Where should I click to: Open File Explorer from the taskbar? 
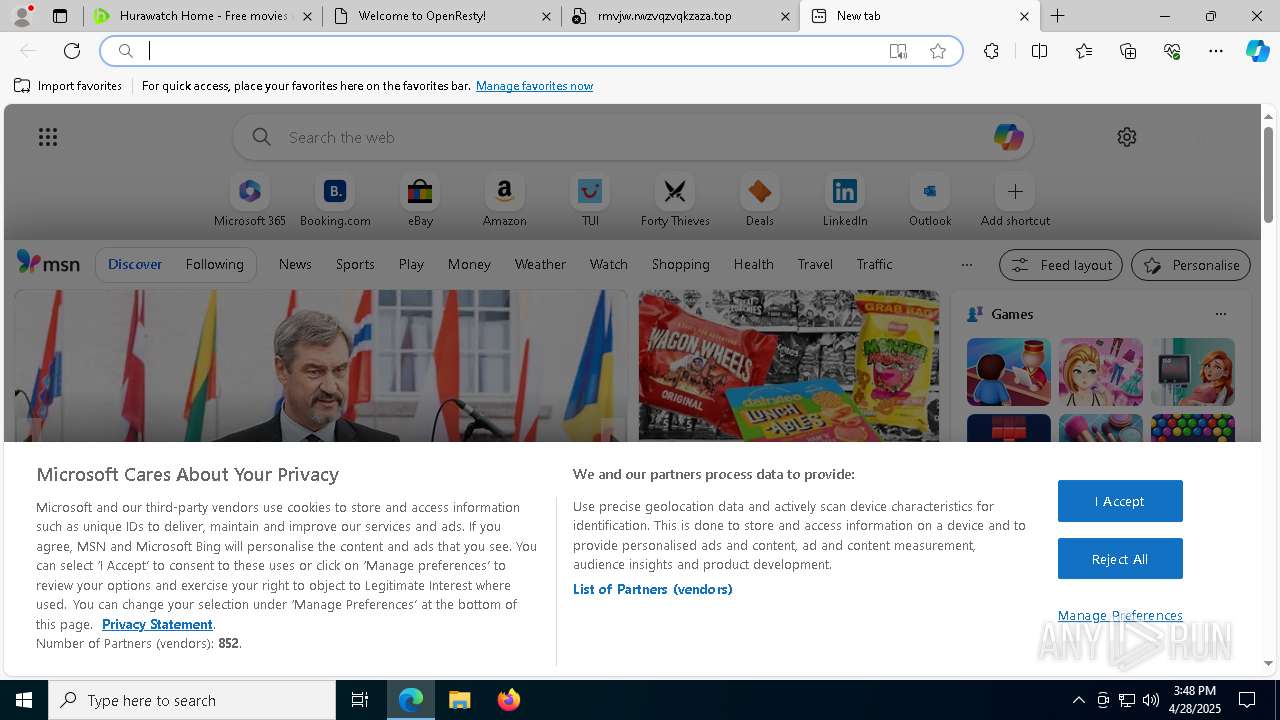point(459,700)
